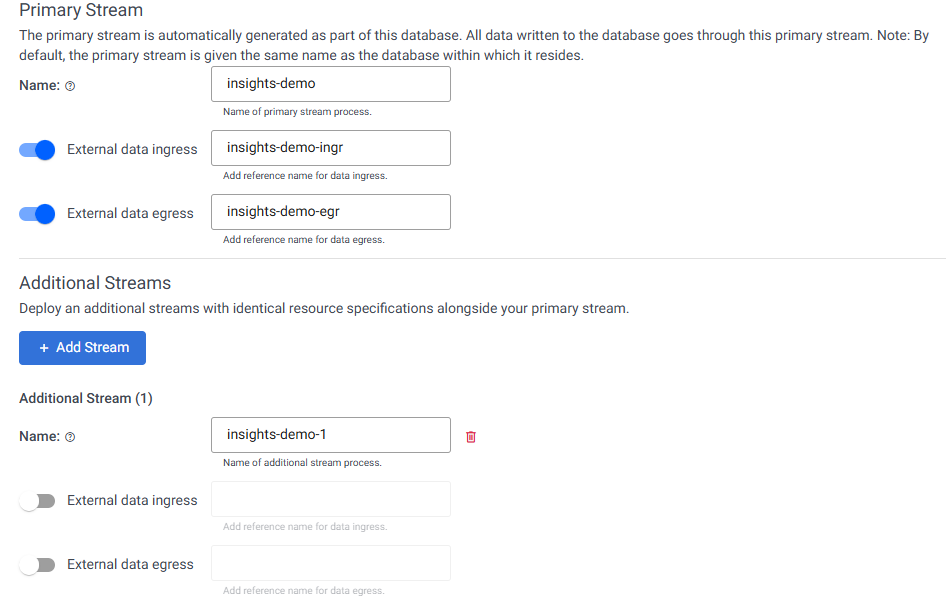Click empty ingress reference field of additional stream
This screenshot has height=610, width=946.
(331, 499)
